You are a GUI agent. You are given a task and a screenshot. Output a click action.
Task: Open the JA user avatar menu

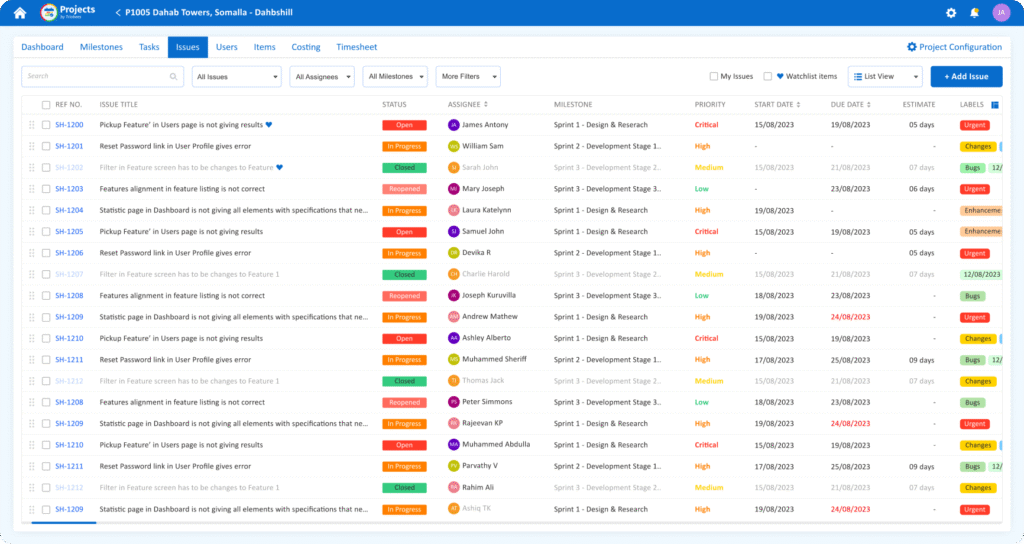pos(1001,13)
